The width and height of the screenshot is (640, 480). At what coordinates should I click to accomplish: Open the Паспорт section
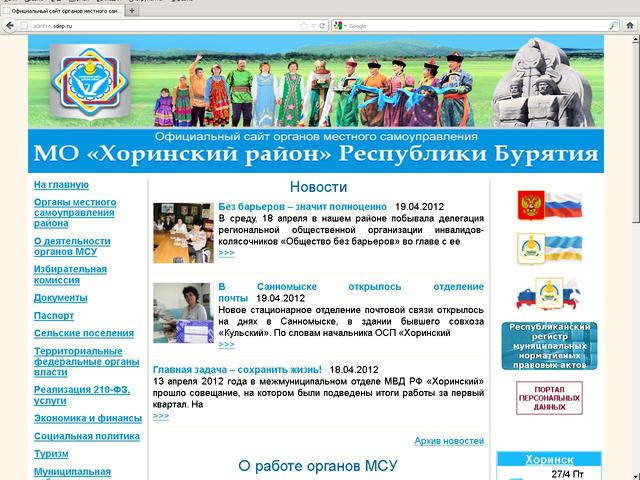(54, 316)
